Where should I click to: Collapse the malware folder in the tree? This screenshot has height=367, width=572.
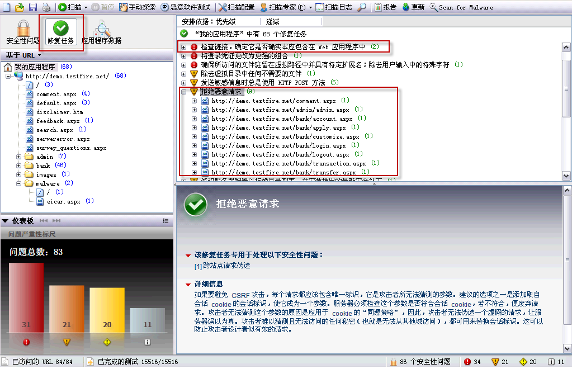point(18,184)
